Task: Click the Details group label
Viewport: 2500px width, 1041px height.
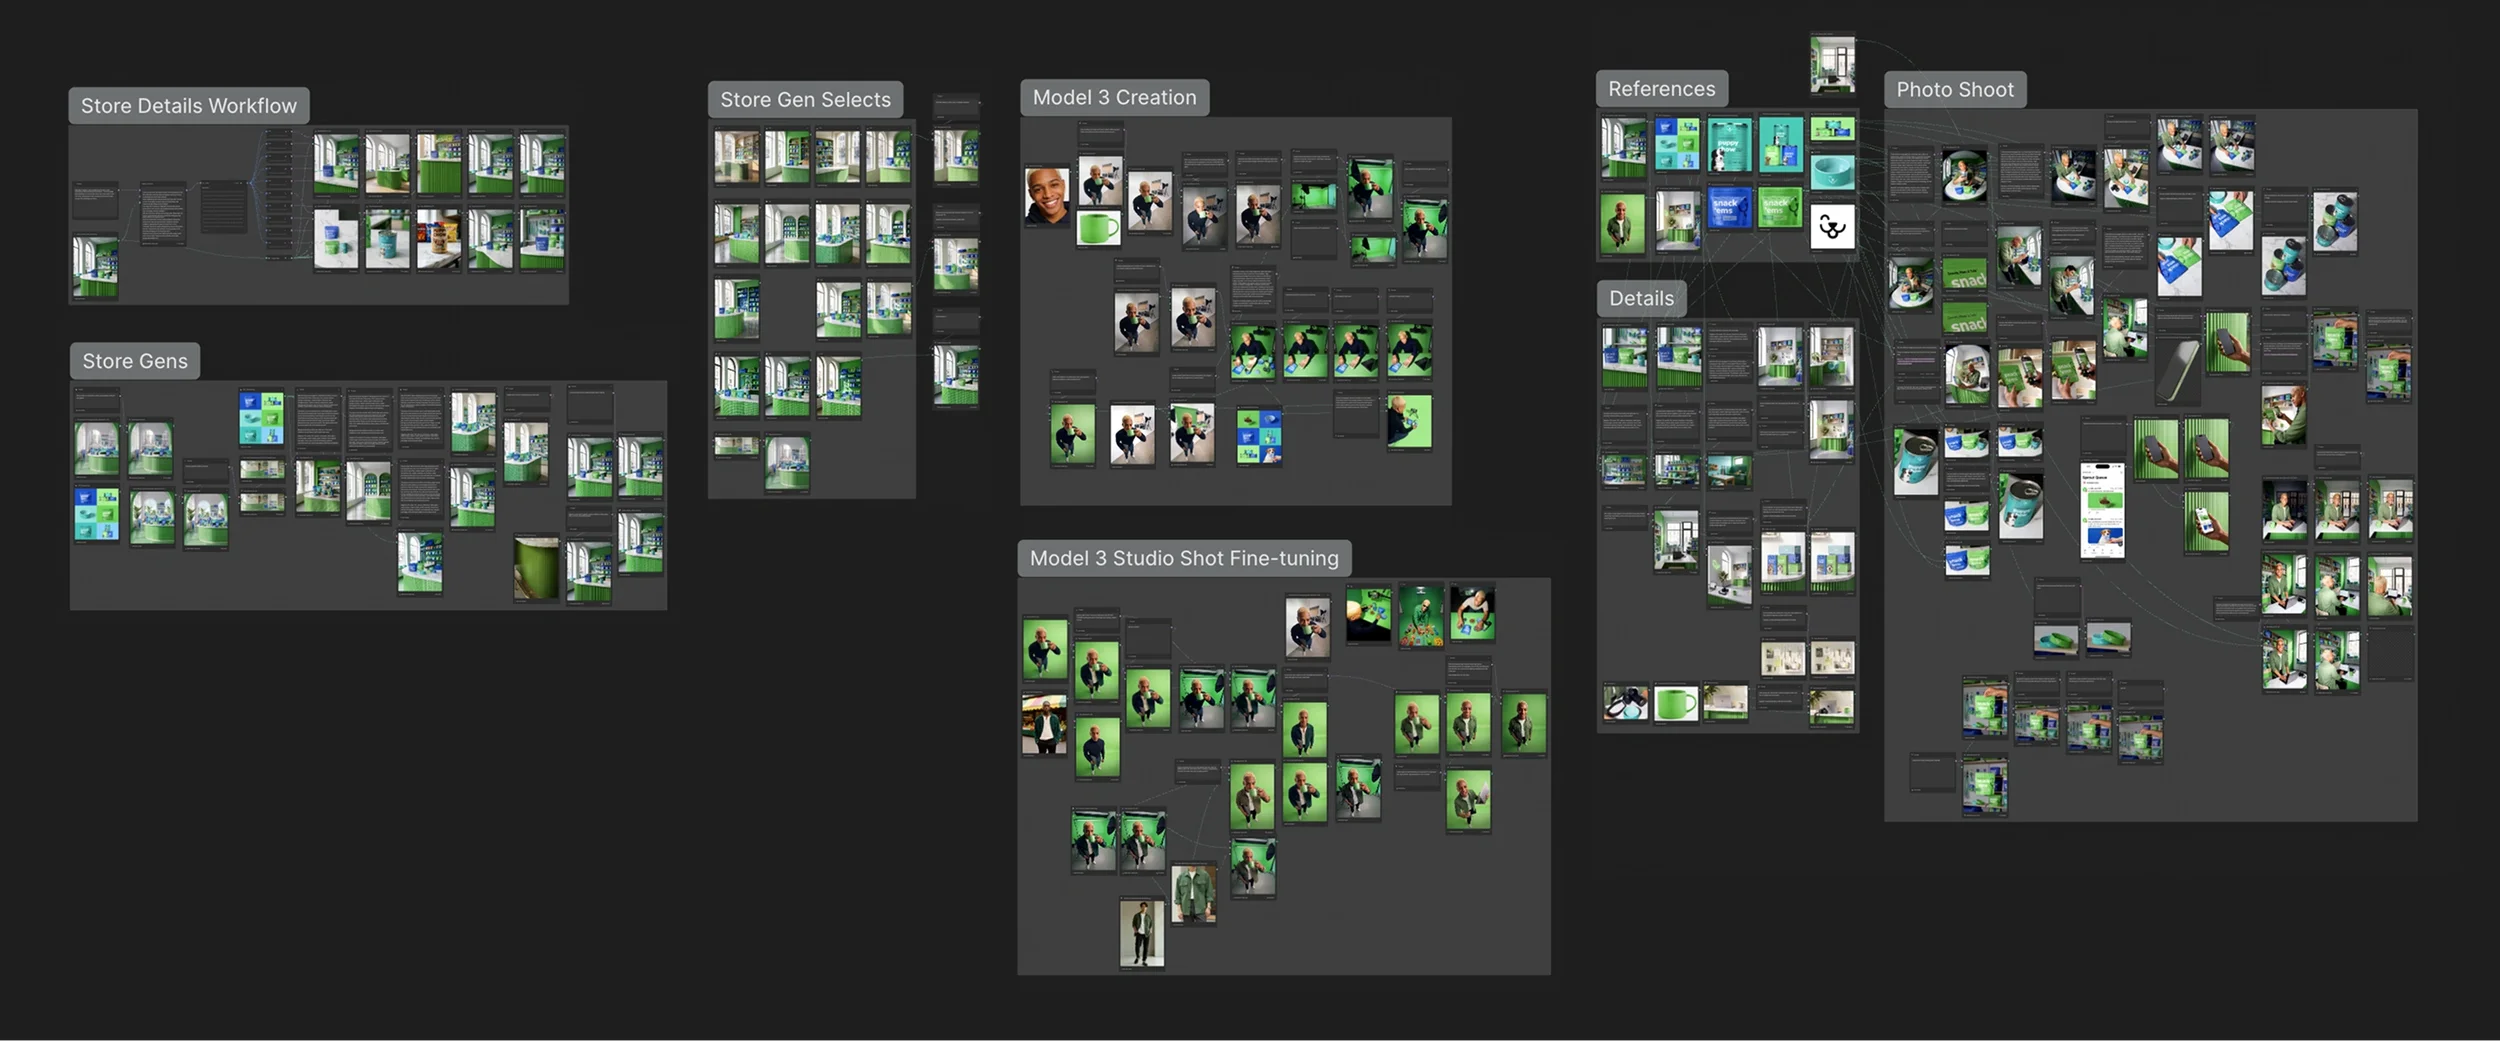Action: (1641, 299)
